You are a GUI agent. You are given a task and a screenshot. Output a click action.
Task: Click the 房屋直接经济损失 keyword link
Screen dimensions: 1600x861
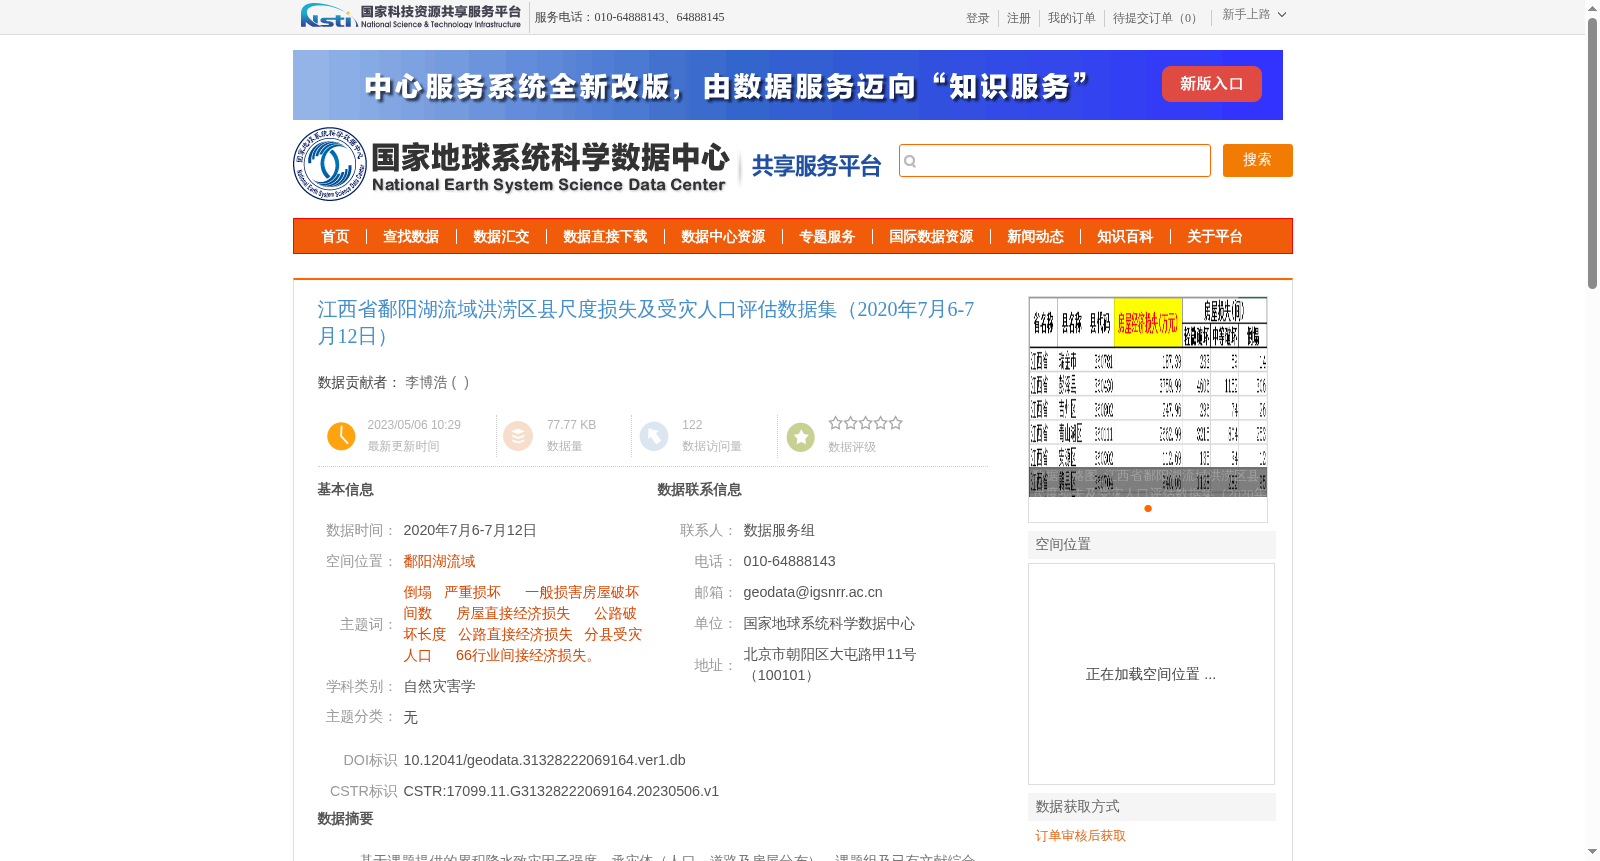tap(513, 613)
